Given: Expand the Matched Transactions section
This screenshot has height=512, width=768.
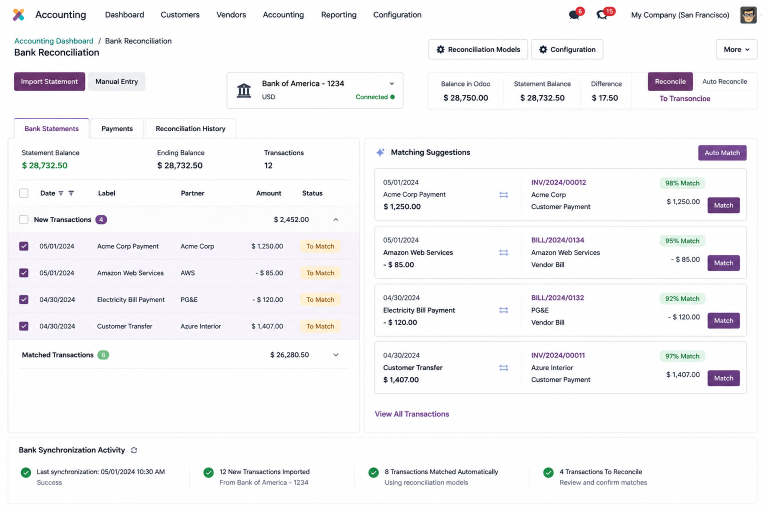Looking at the screenshot, I should [x=336, y=355].
